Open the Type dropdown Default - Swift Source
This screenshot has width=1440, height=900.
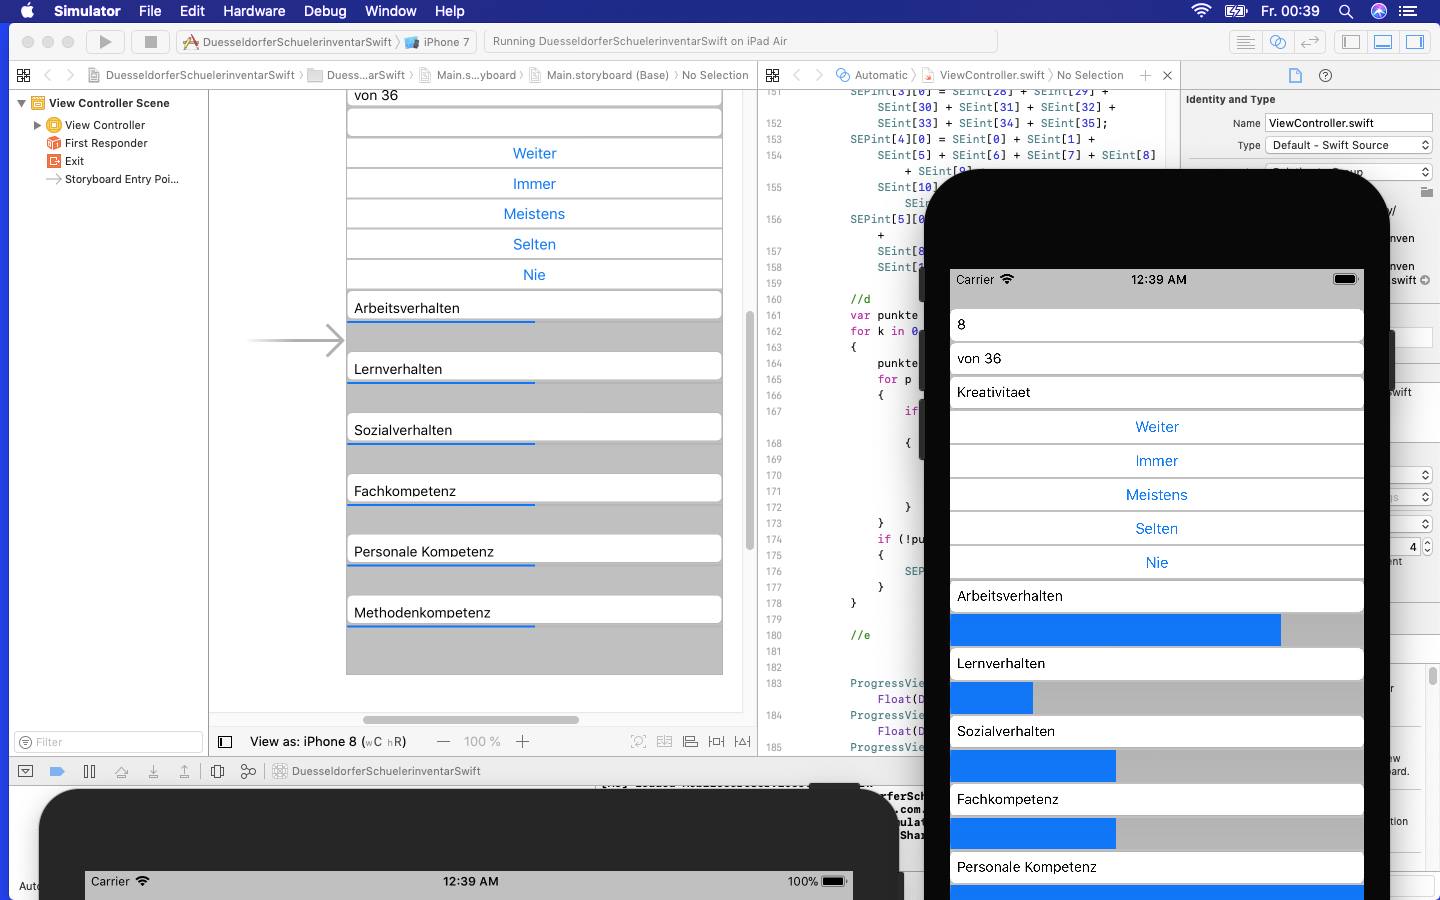1349,145
